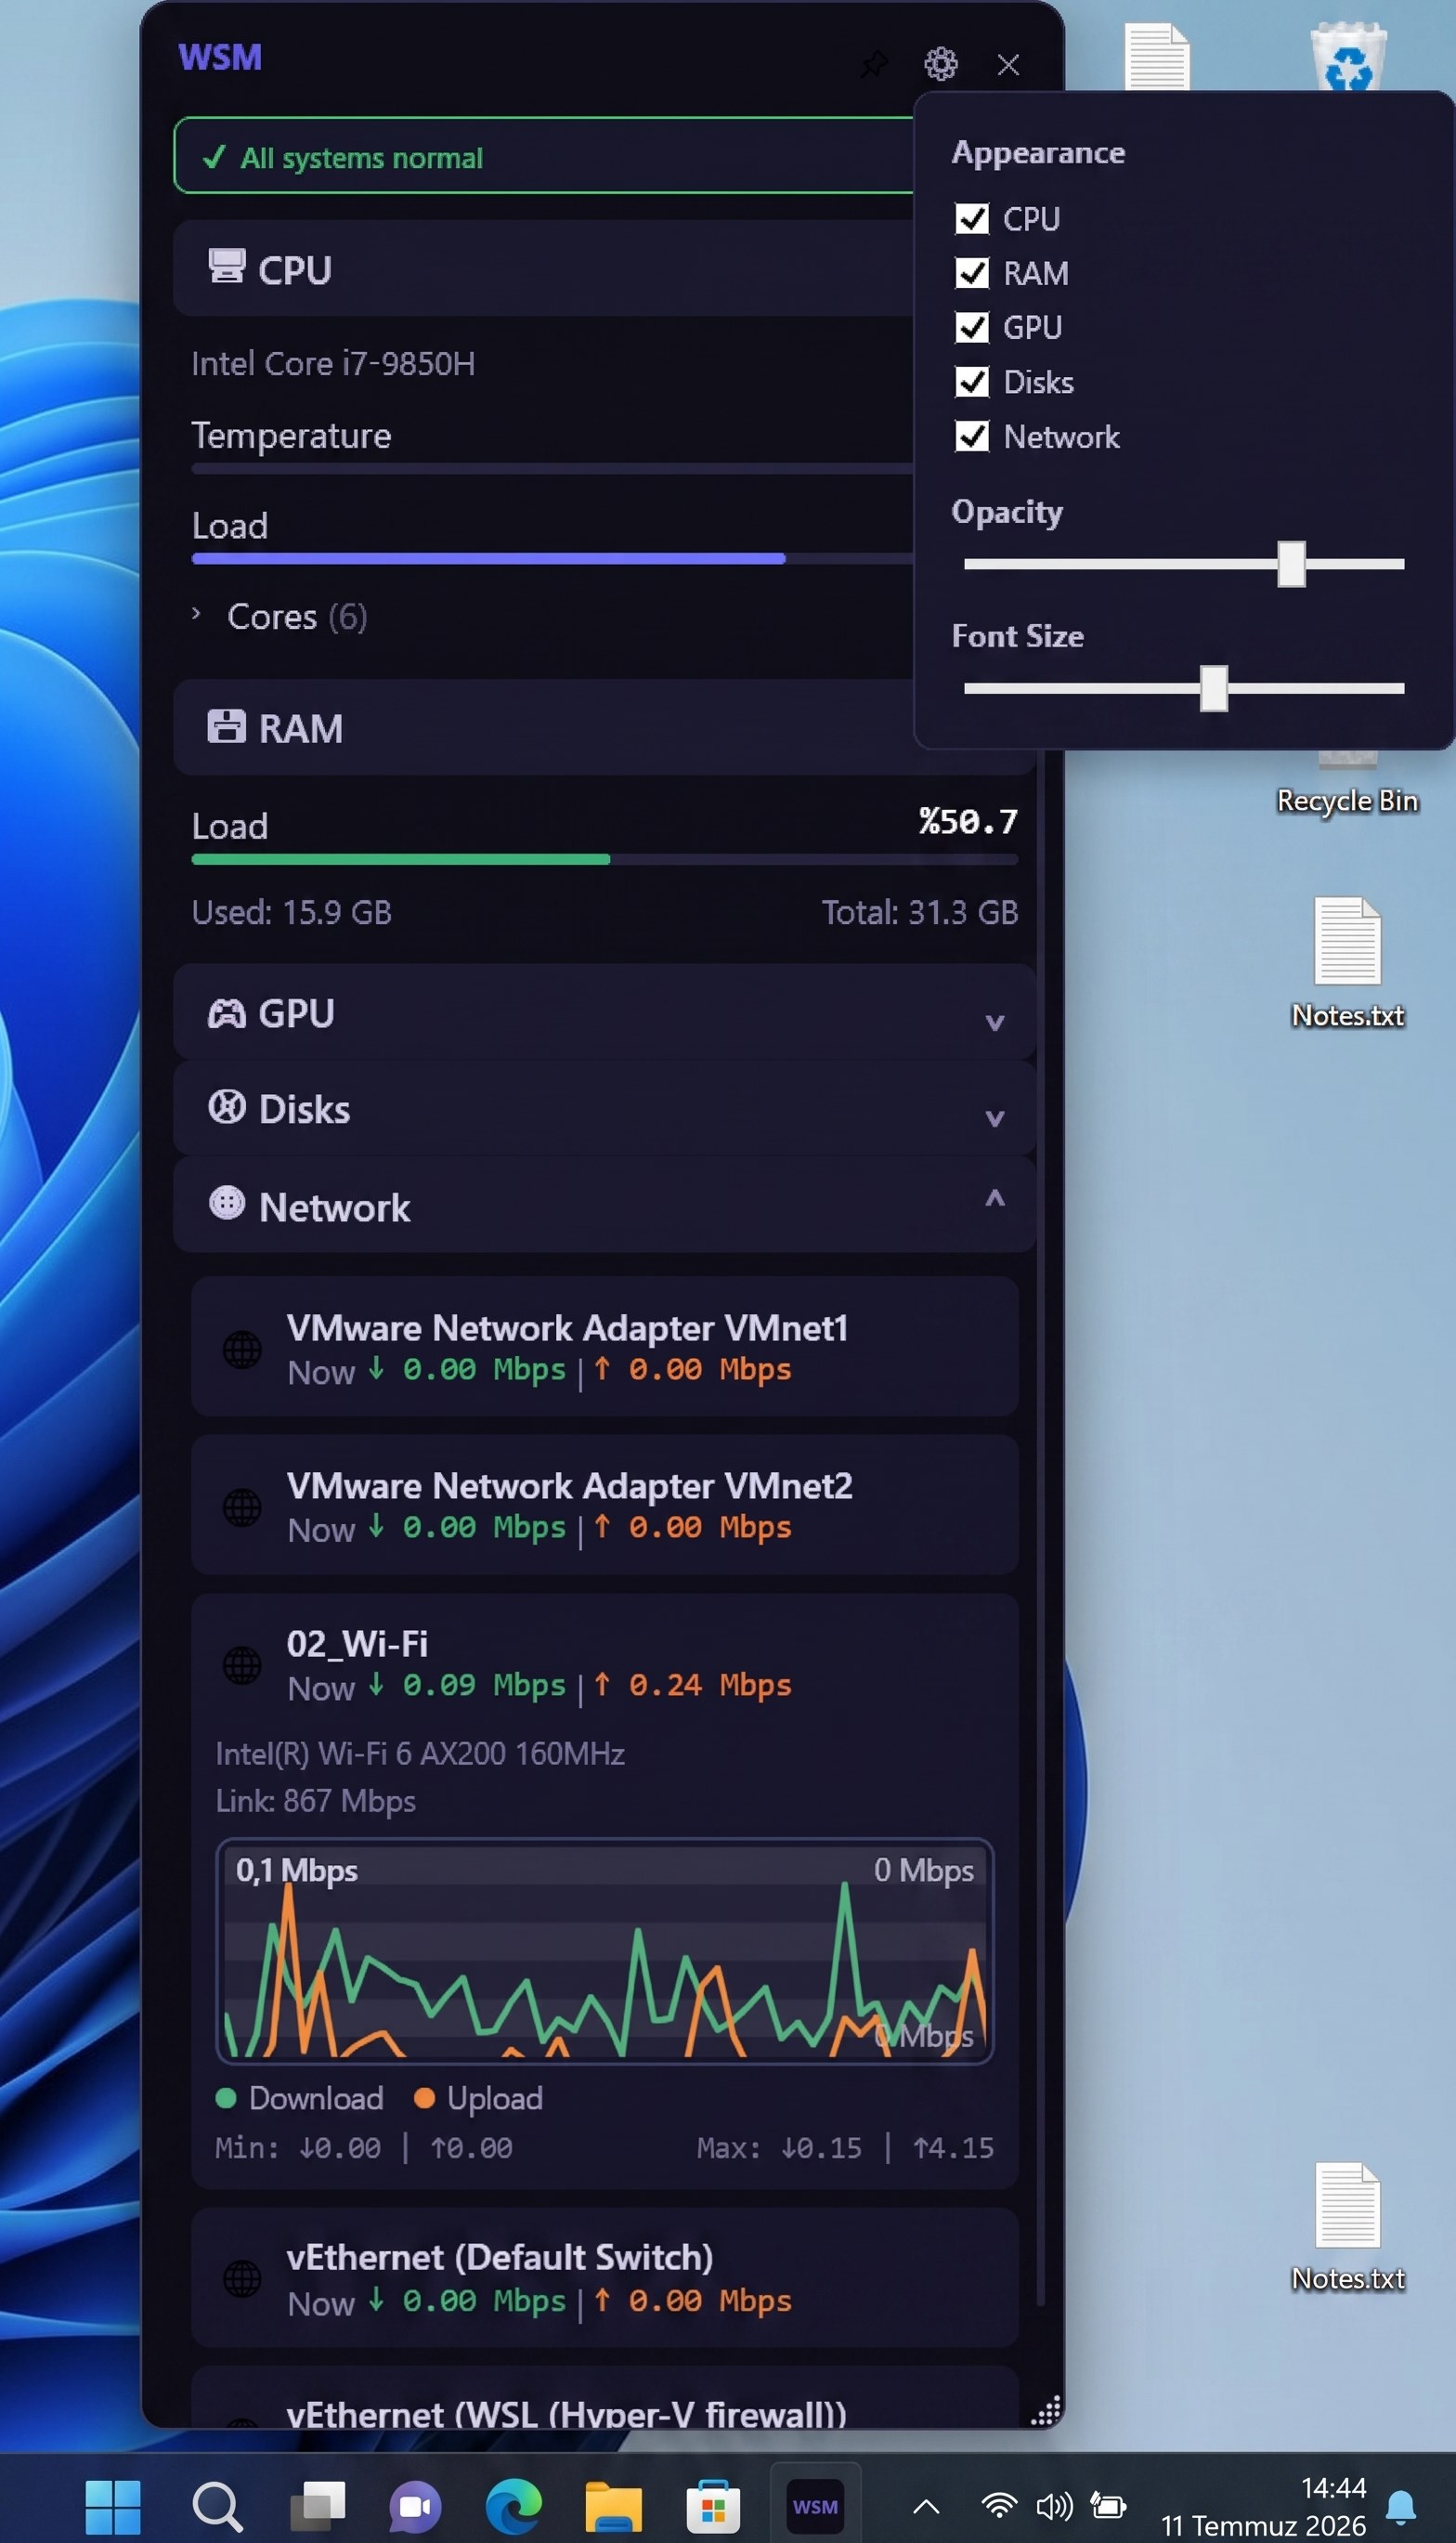
Task: Click the WSM taskbar app icon
Action: click(815, 2507)
